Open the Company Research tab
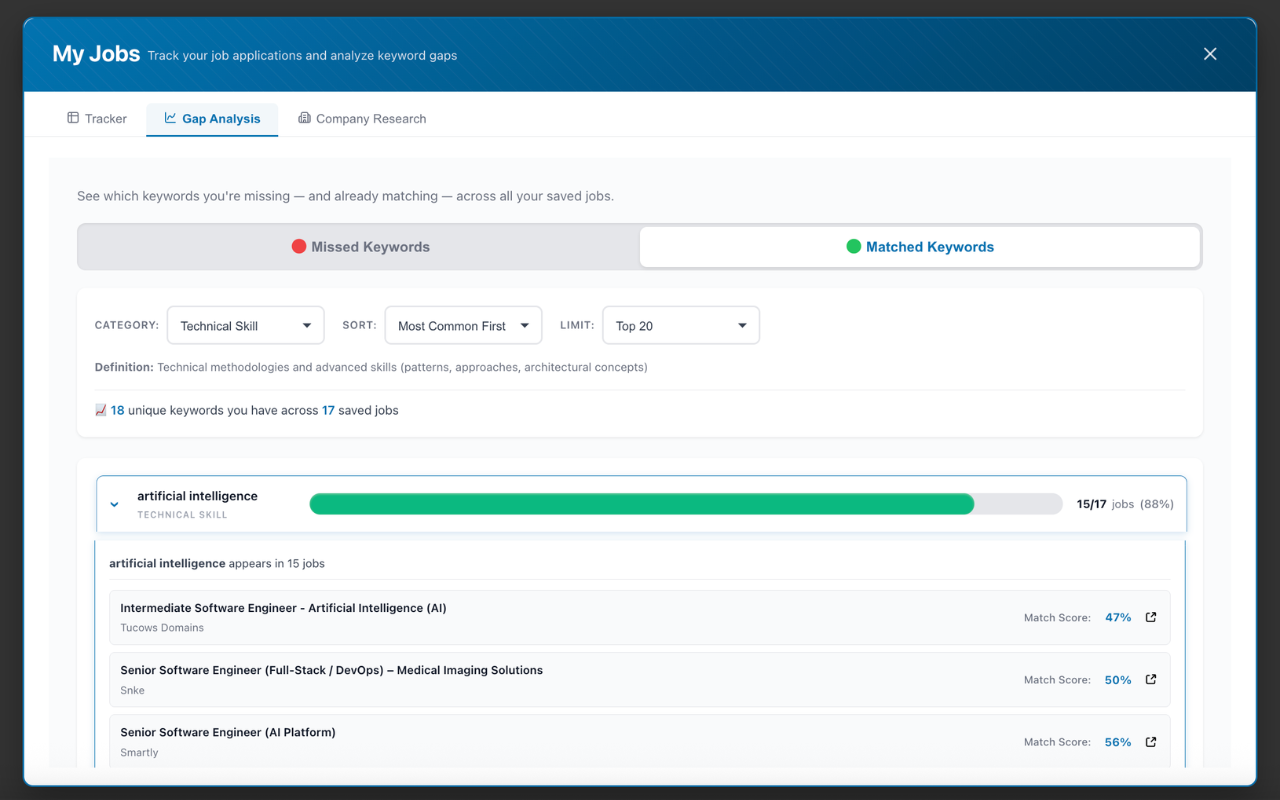This screenshot has width=1280, height=800. tap(362, 118)
